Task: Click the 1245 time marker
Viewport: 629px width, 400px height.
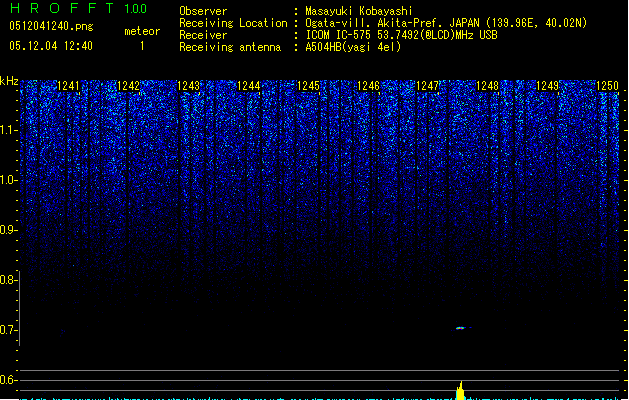Action: pos(308,86)
